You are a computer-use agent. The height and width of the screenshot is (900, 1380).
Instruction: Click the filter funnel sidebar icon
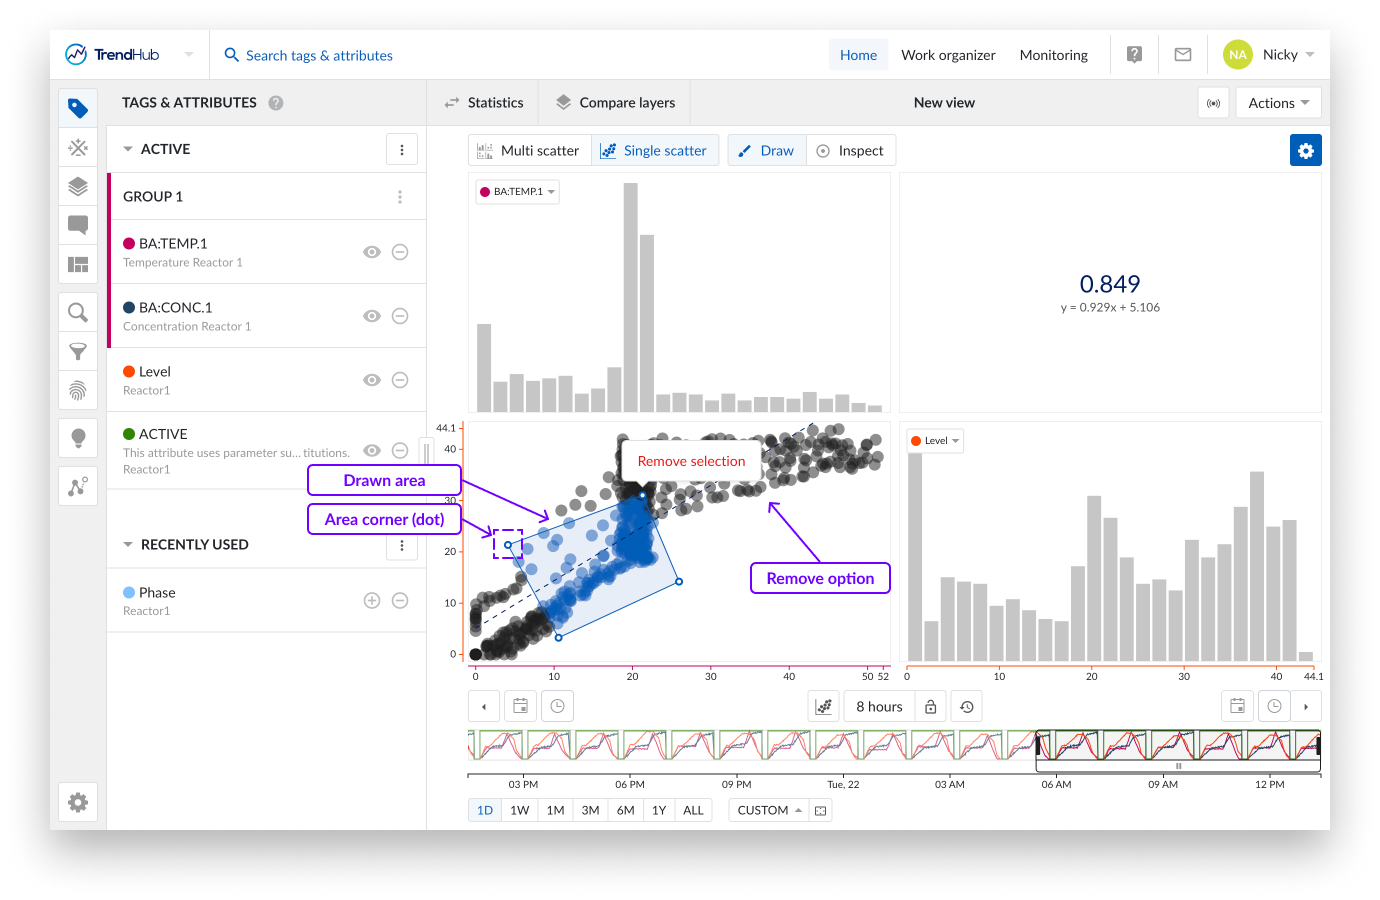(78, 351)
